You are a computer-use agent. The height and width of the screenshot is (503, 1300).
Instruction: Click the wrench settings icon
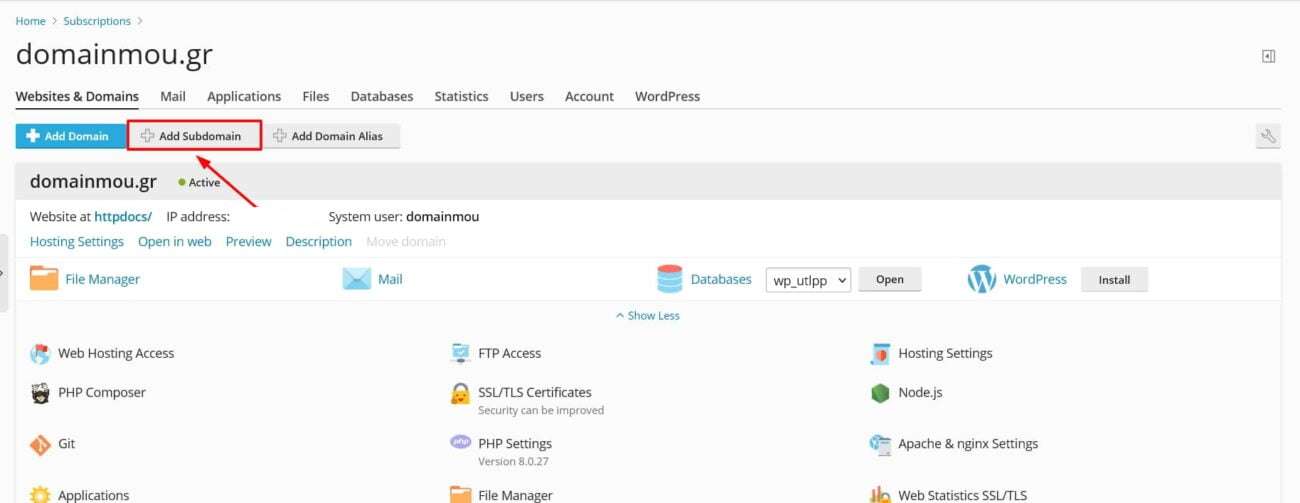pyautogui.click(x=1268, y=136)
